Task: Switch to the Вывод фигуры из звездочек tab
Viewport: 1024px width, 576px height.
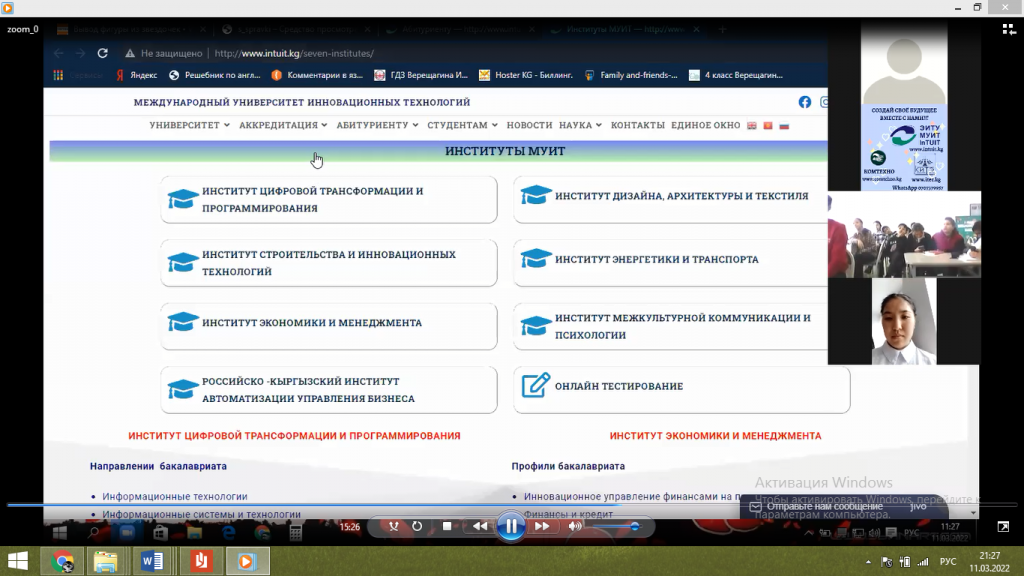Action: pyautogui.click(x=131, y=29)
